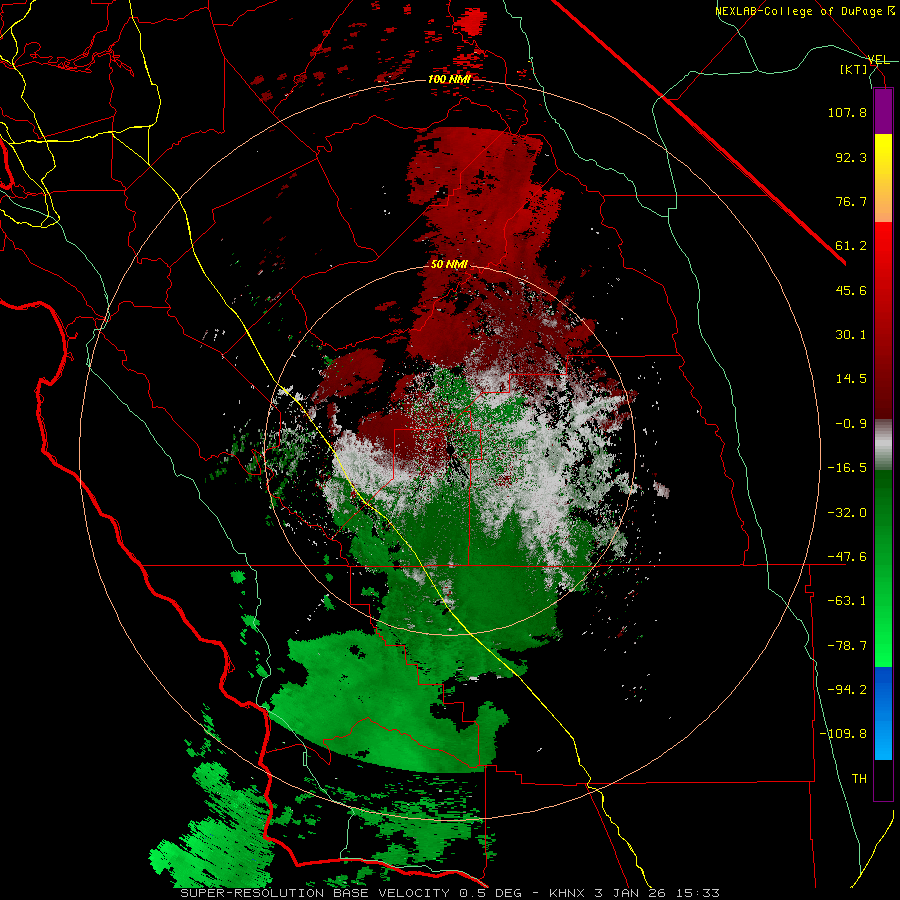Click the -109.8 velocity scale value
This screenshot has width=900, height=900.
[844, 734]
